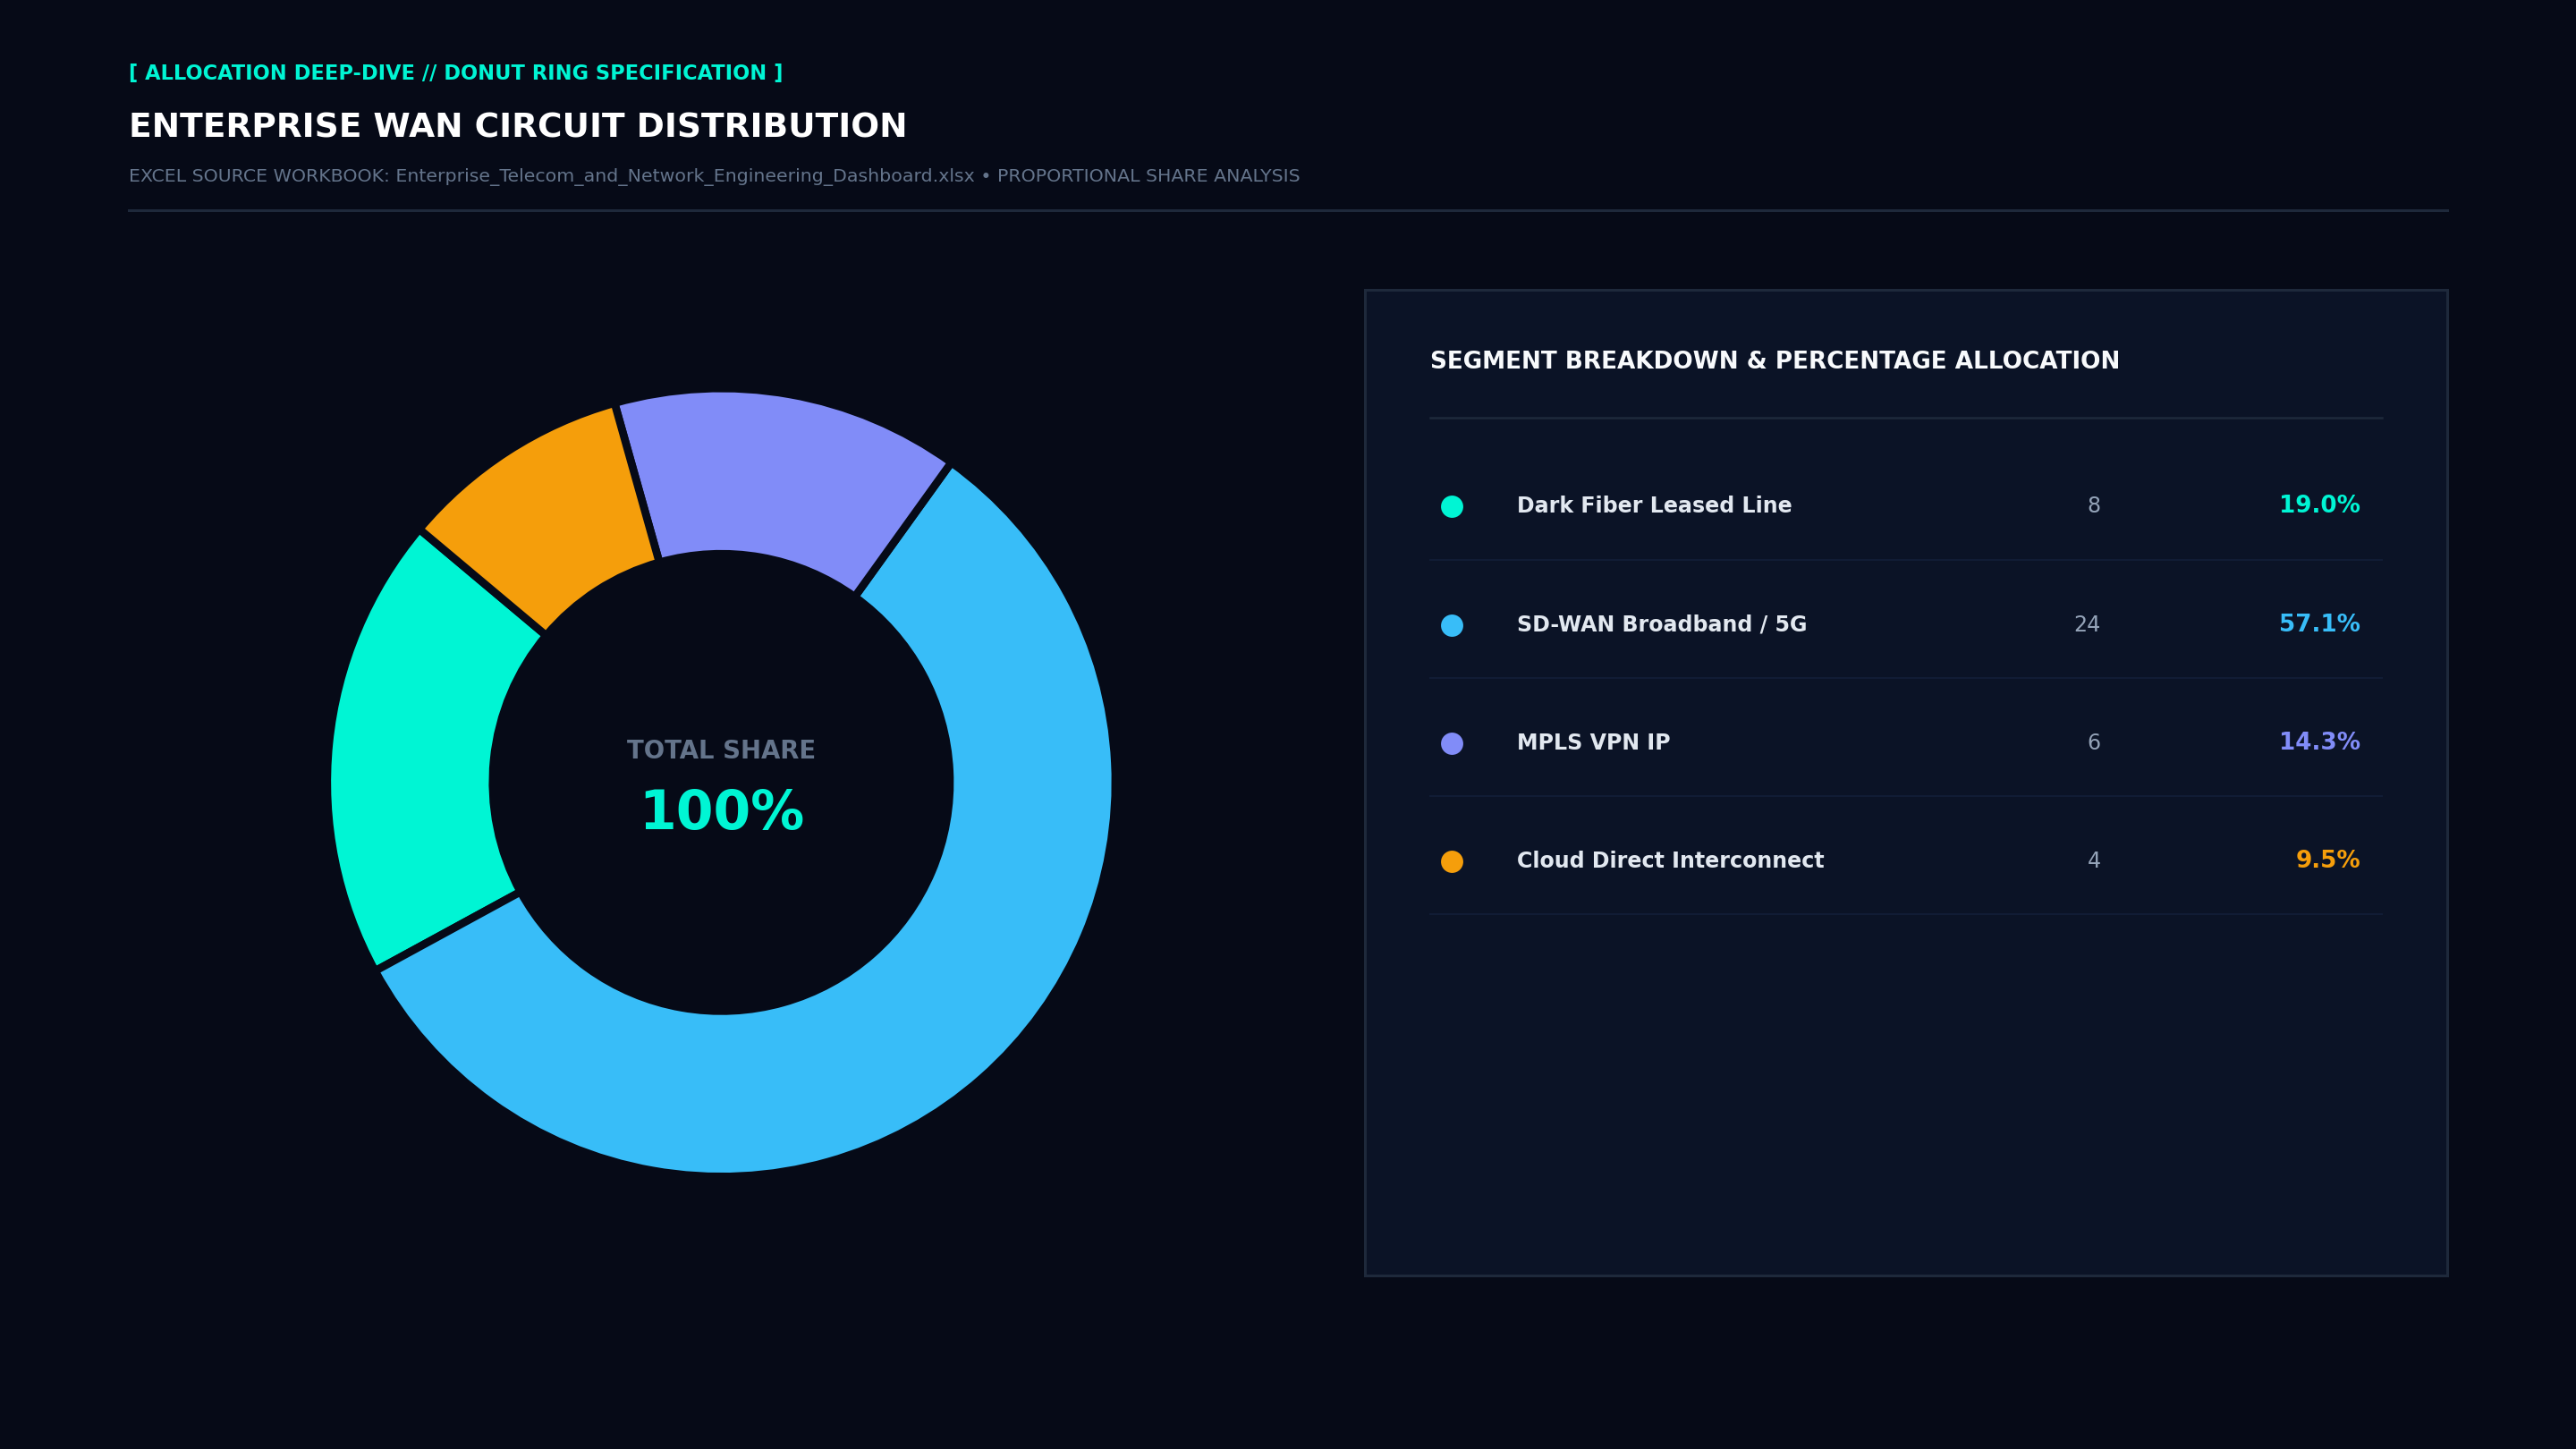Click the 9.5% percentage value
The height and width of the screenshot is (1449, 2576).
2327,860
